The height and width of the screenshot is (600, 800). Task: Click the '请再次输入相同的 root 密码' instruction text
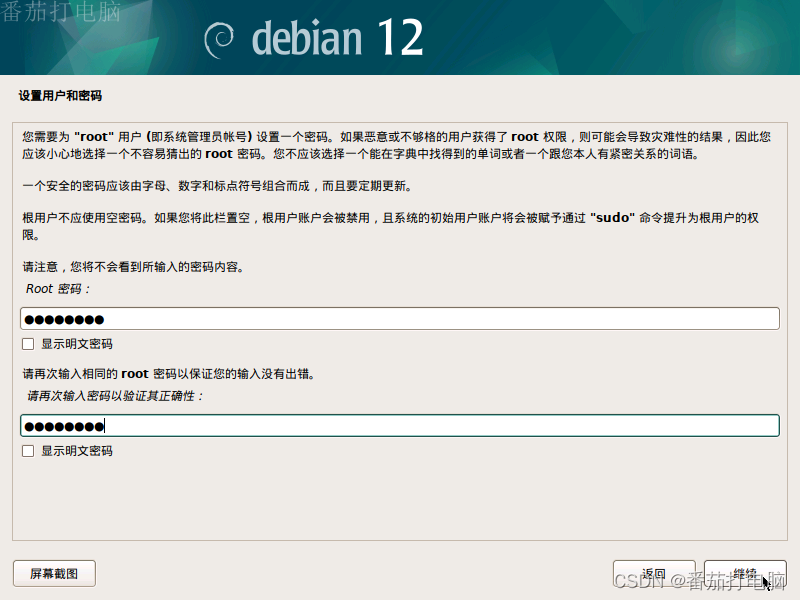[169, 374]
